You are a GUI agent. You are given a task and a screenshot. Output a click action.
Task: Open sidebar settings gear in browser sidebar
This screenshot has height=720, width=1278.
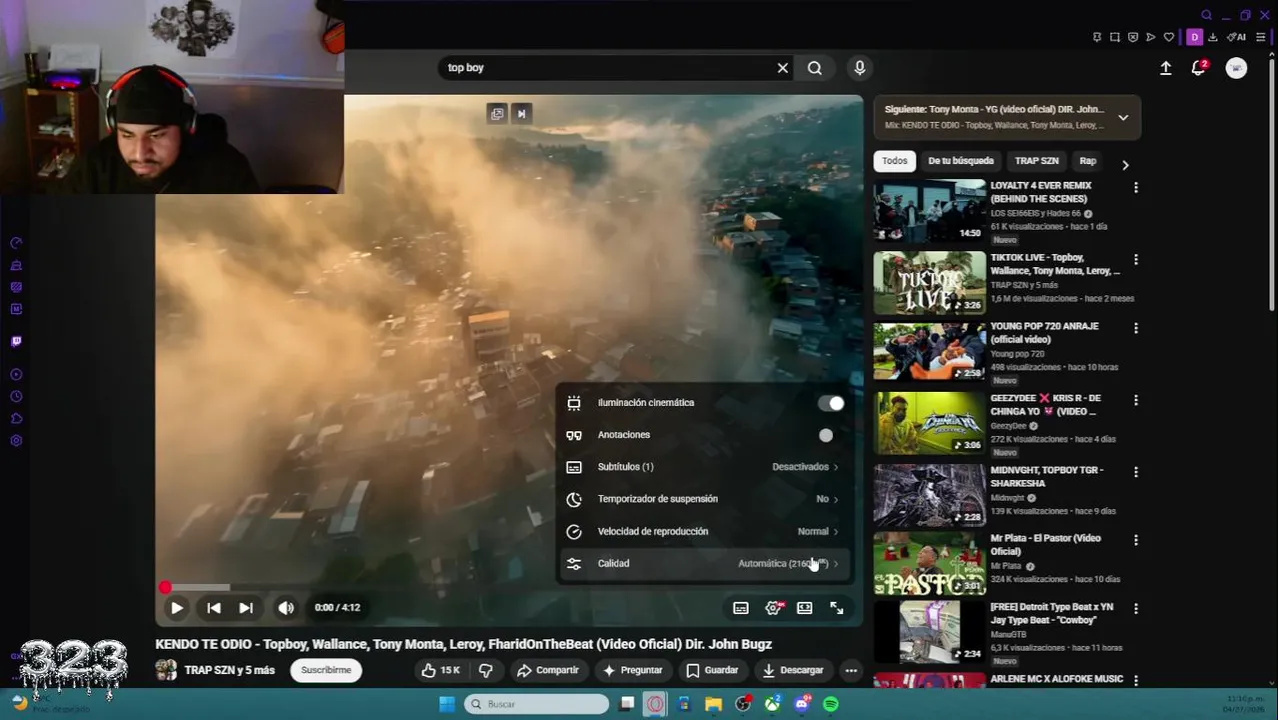click(x=16, y=440)
